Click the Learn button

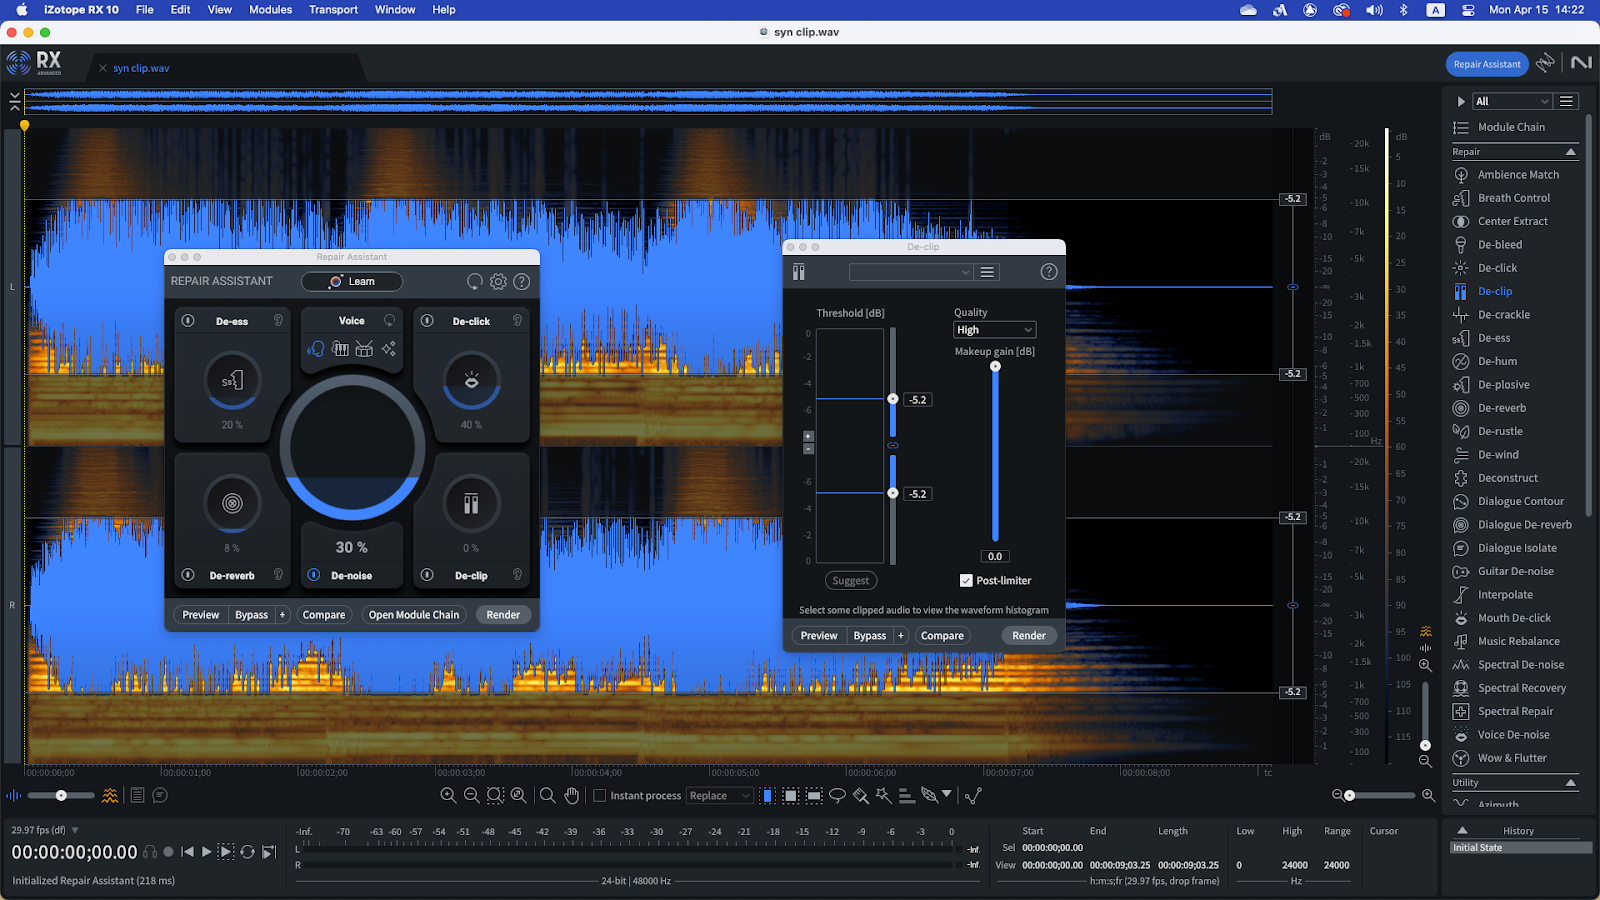coord(352,282)
